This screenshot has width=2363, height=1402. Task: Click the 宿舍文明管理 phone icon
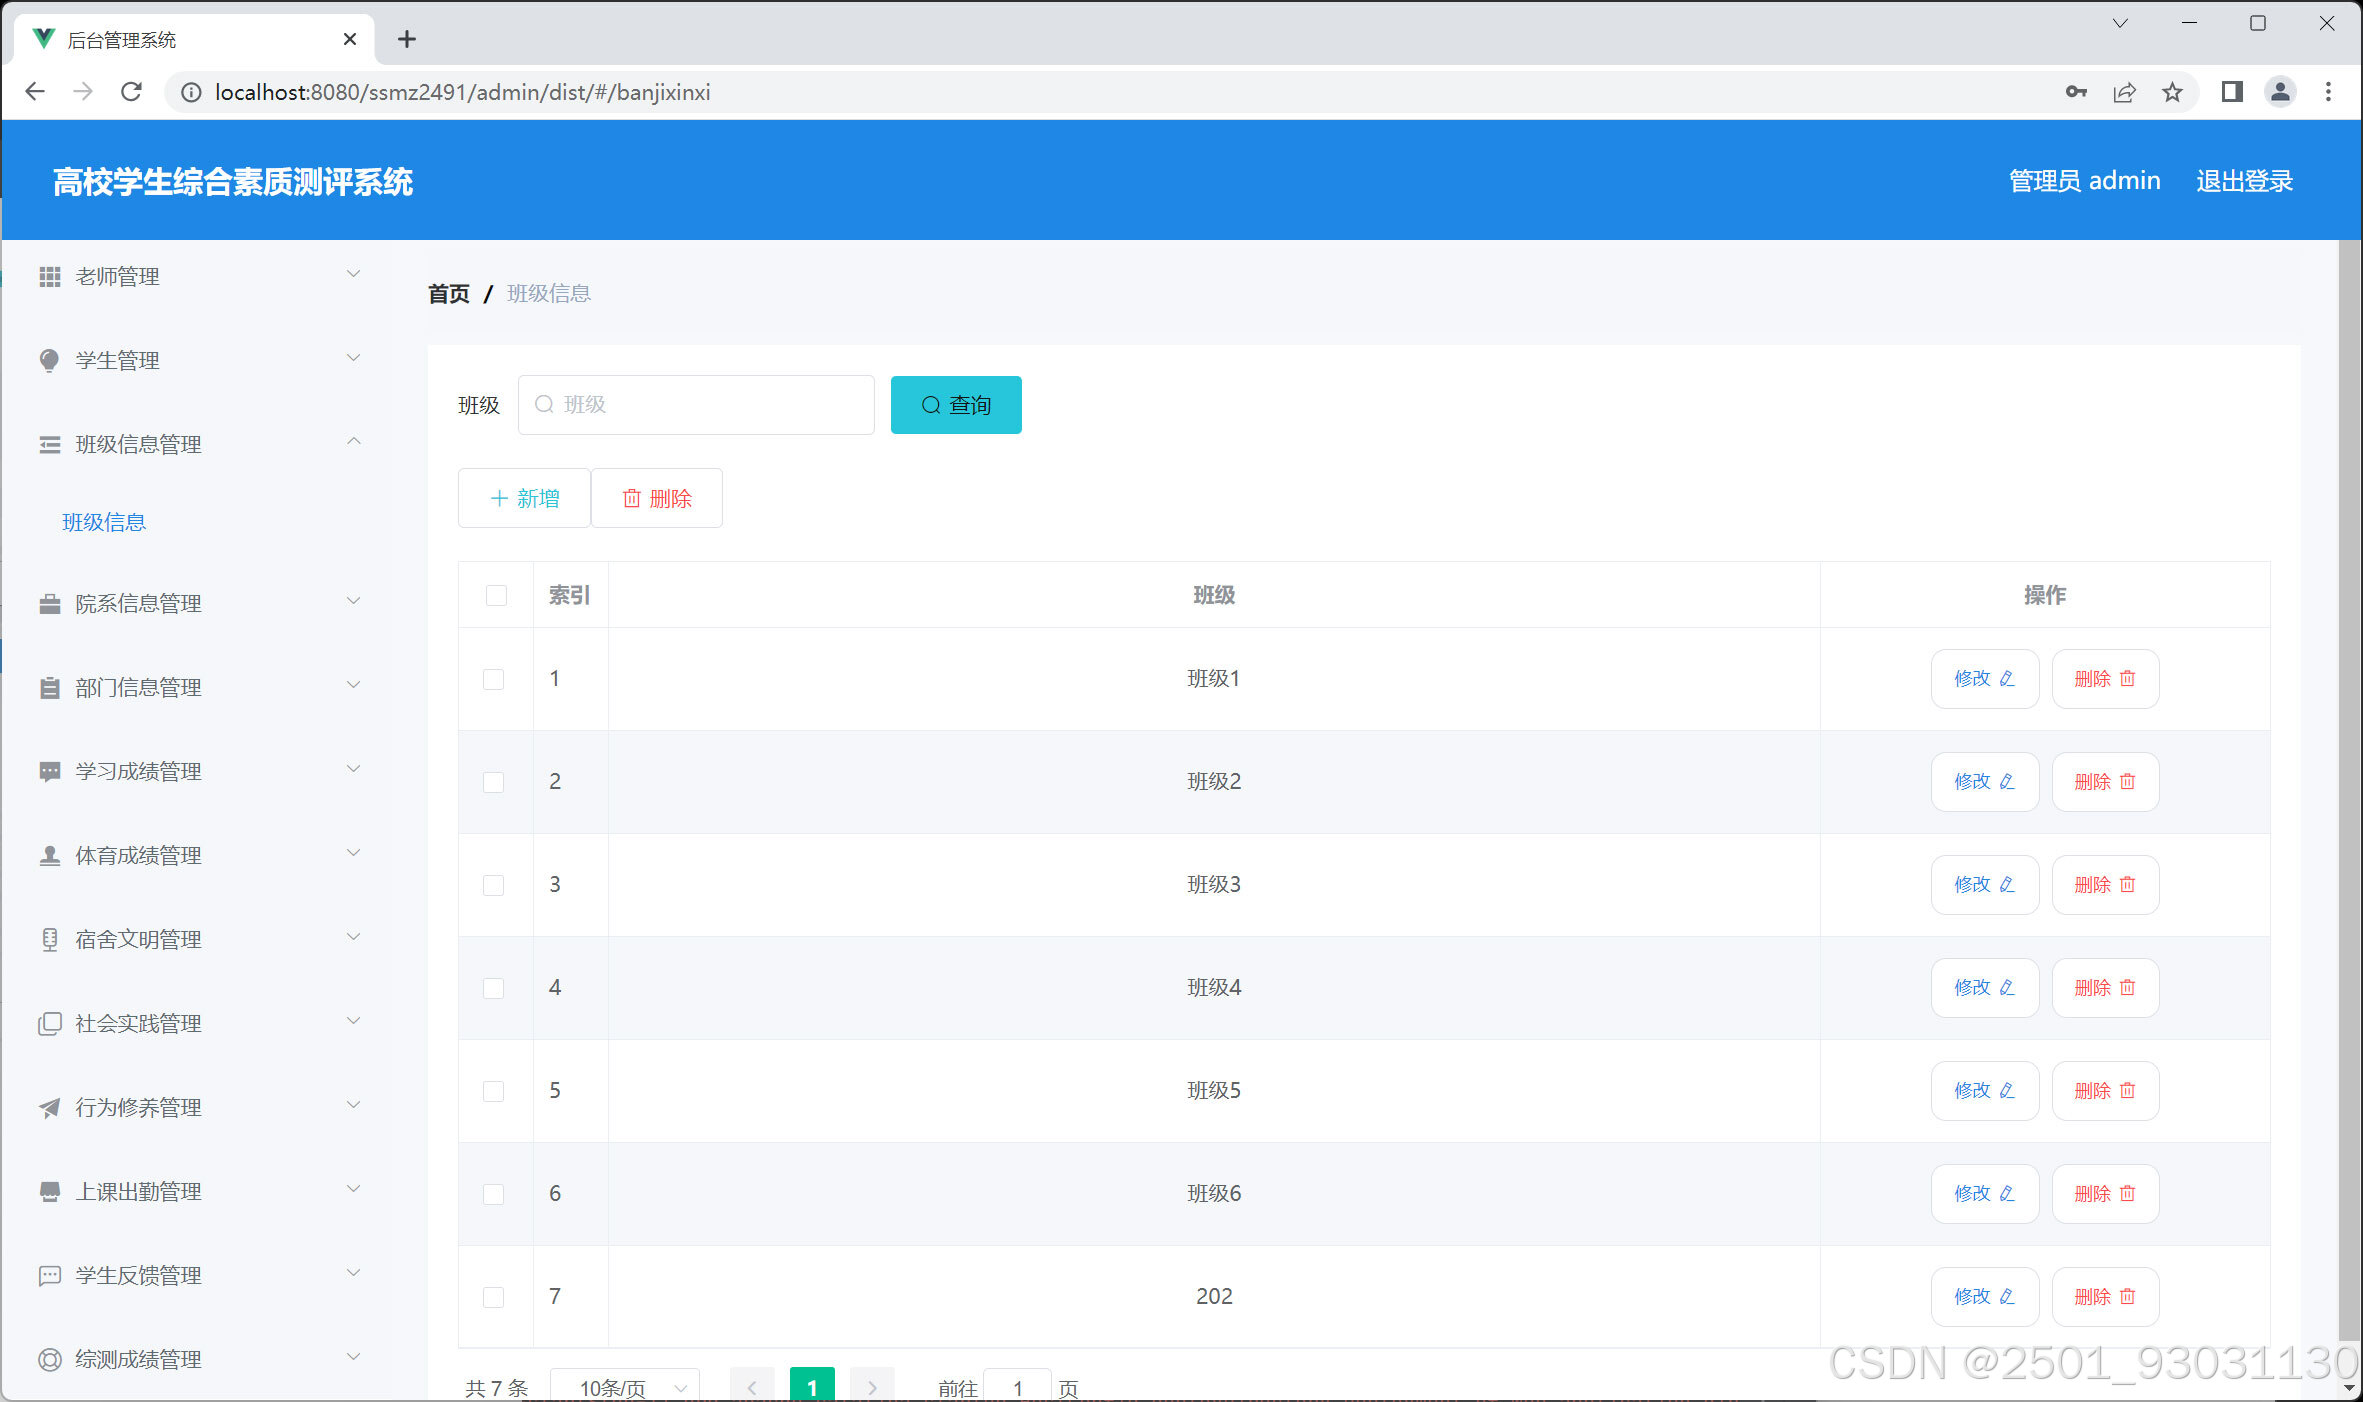(49, 939)
